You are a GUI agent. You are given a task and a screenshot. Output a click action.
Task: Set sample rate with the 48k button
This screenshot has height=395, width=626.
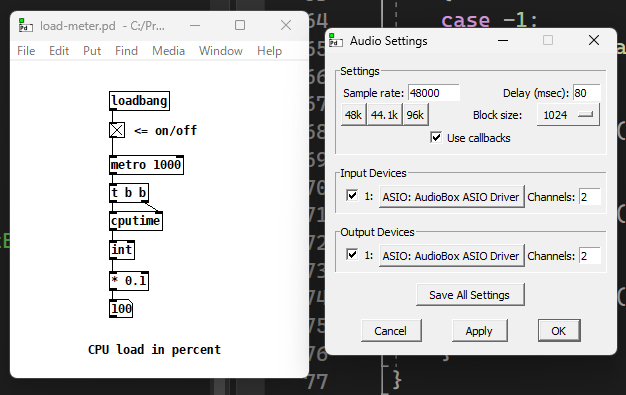pos(353,115)
